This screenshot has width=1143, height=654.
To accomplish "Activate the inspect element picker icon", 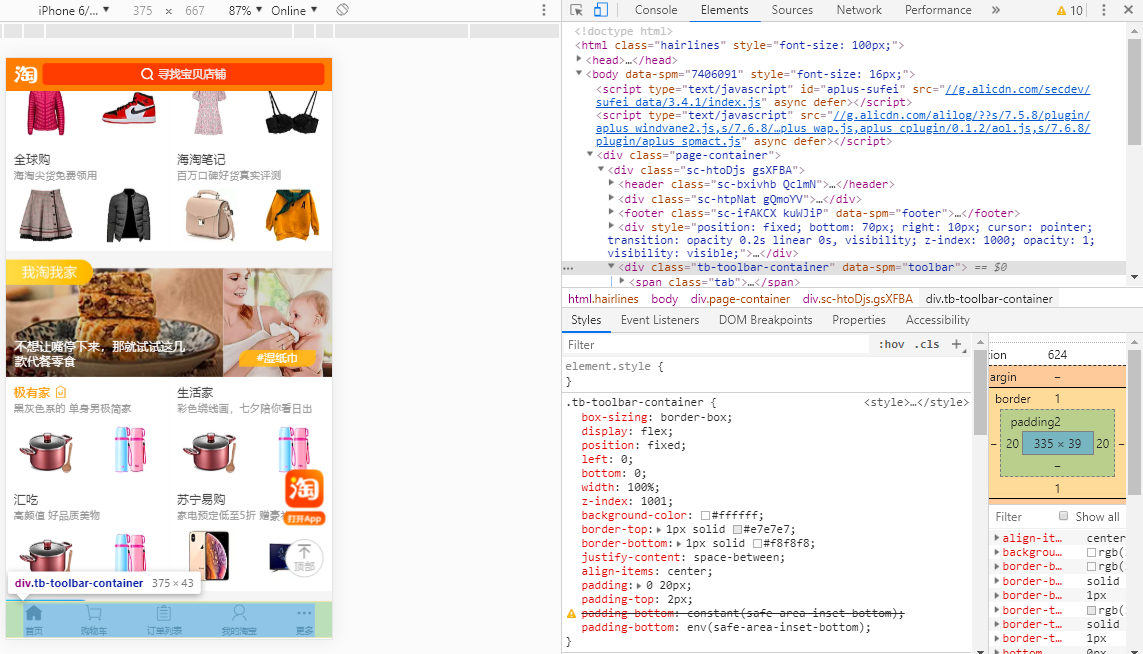I will pyautogui.click(x=577, y=10).
